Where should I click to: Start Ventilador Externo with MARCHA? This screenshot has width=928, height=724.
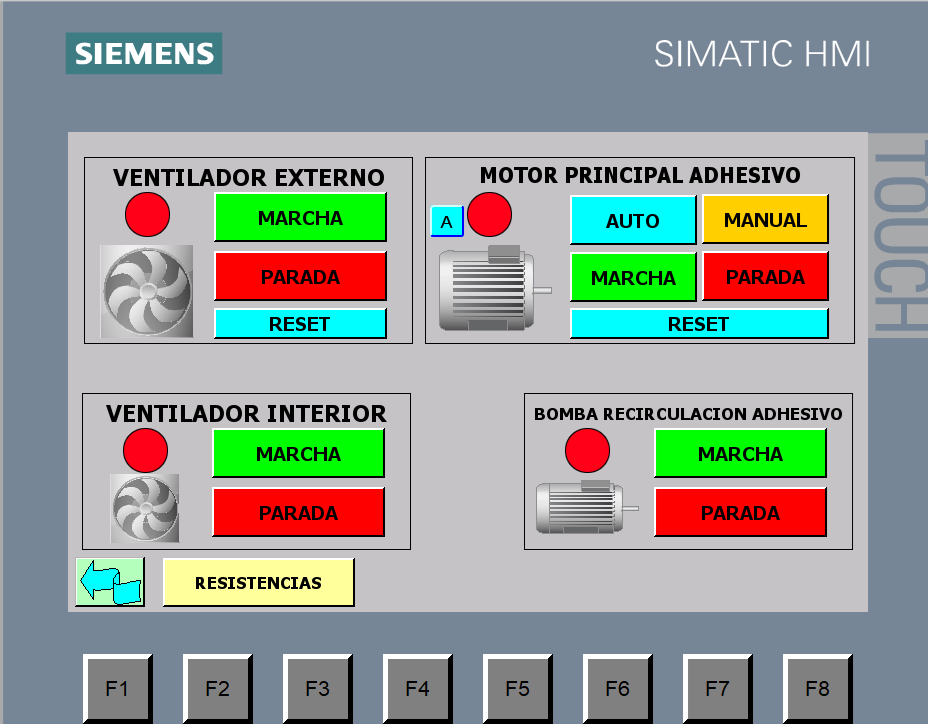(300, 217)
